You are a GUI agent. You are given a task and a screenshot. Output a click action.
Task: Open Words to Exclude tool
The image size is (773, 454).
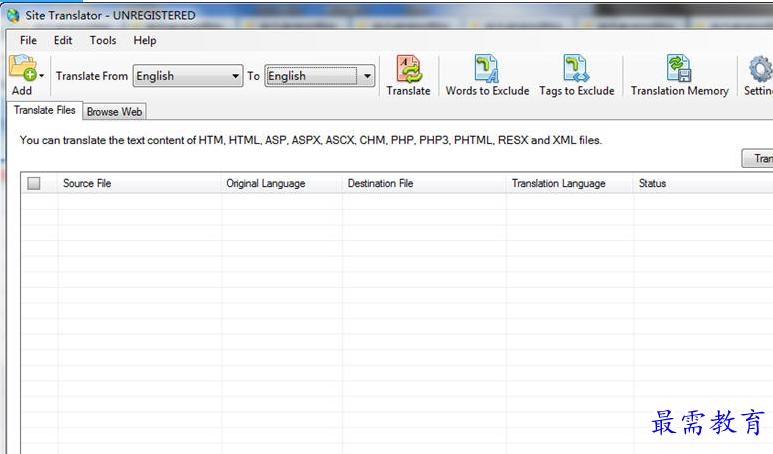pos(487,75)
